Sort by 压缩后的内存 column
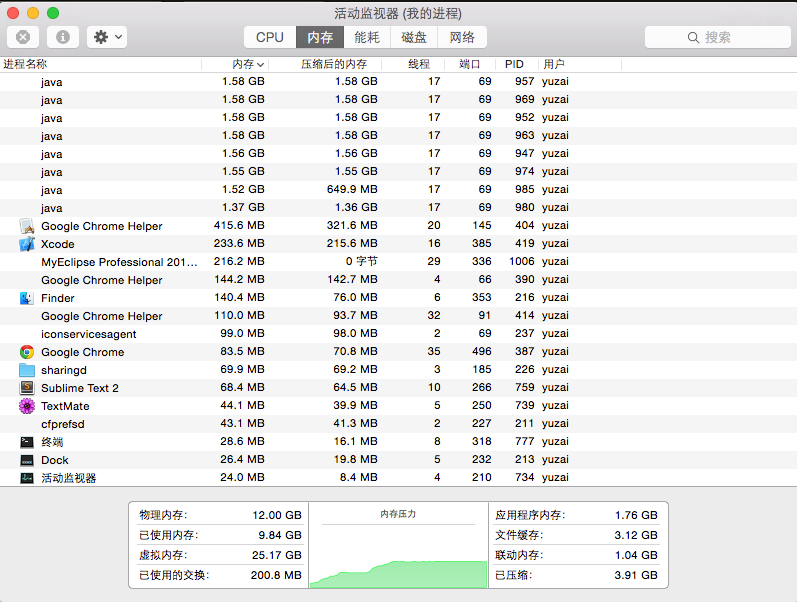Screen dimensions: 797x602 (x=325, y=64)
